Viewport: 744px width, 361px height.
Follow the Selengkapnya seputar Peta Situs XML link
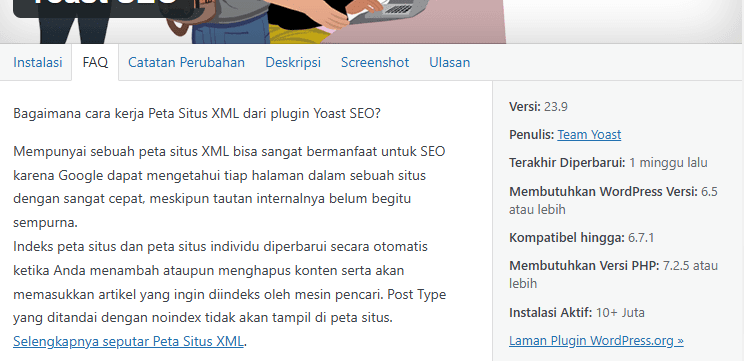128,341
